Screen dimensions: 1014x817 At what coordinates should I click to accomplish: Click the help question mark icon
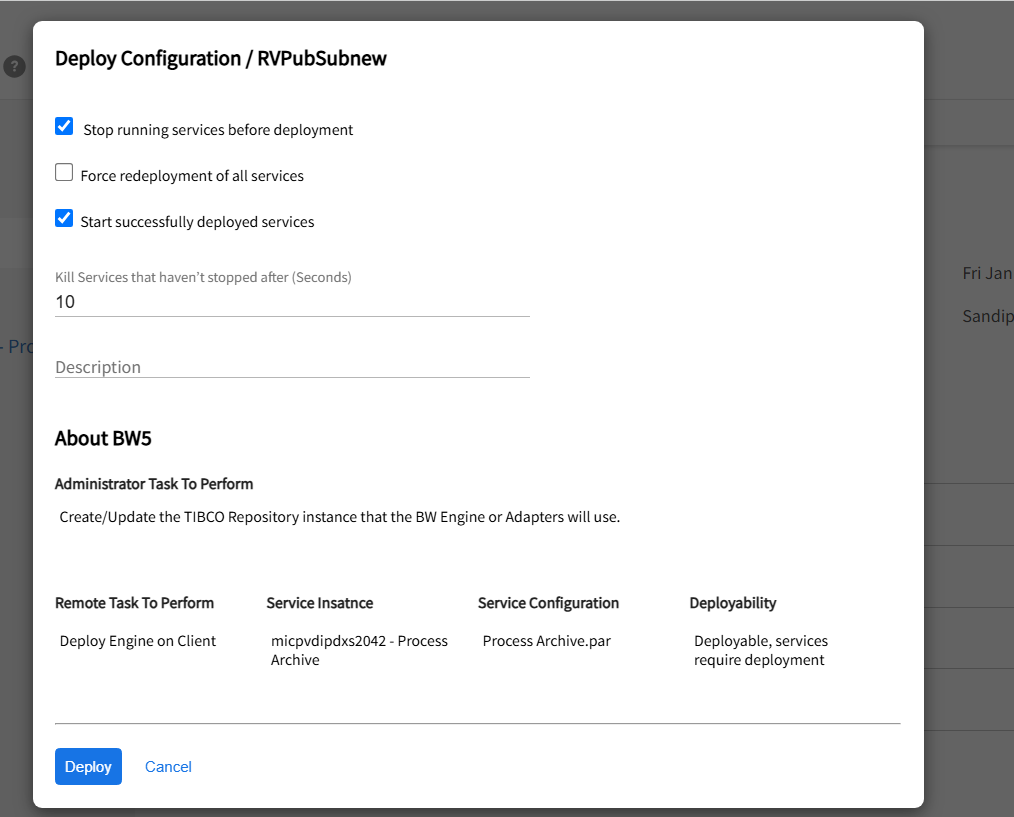point(14,67)
